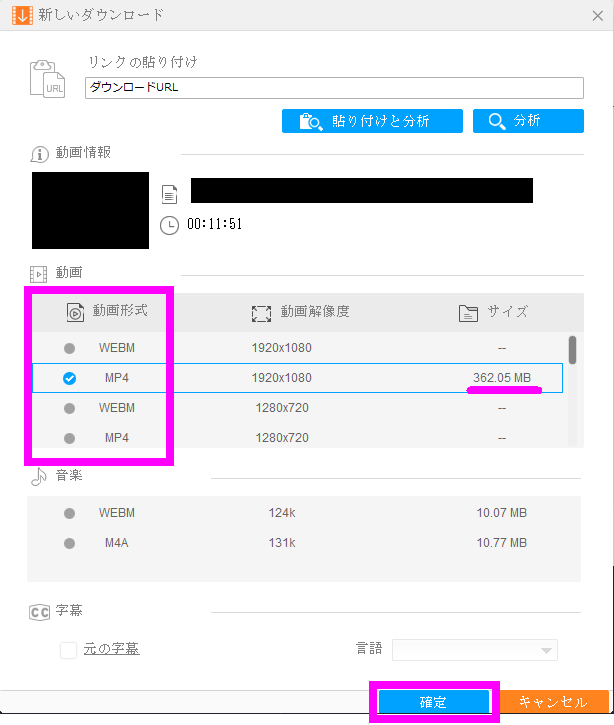Click the 分析 analyze button
The width and height of the screenshot is (614, 725).
[528, 121]
